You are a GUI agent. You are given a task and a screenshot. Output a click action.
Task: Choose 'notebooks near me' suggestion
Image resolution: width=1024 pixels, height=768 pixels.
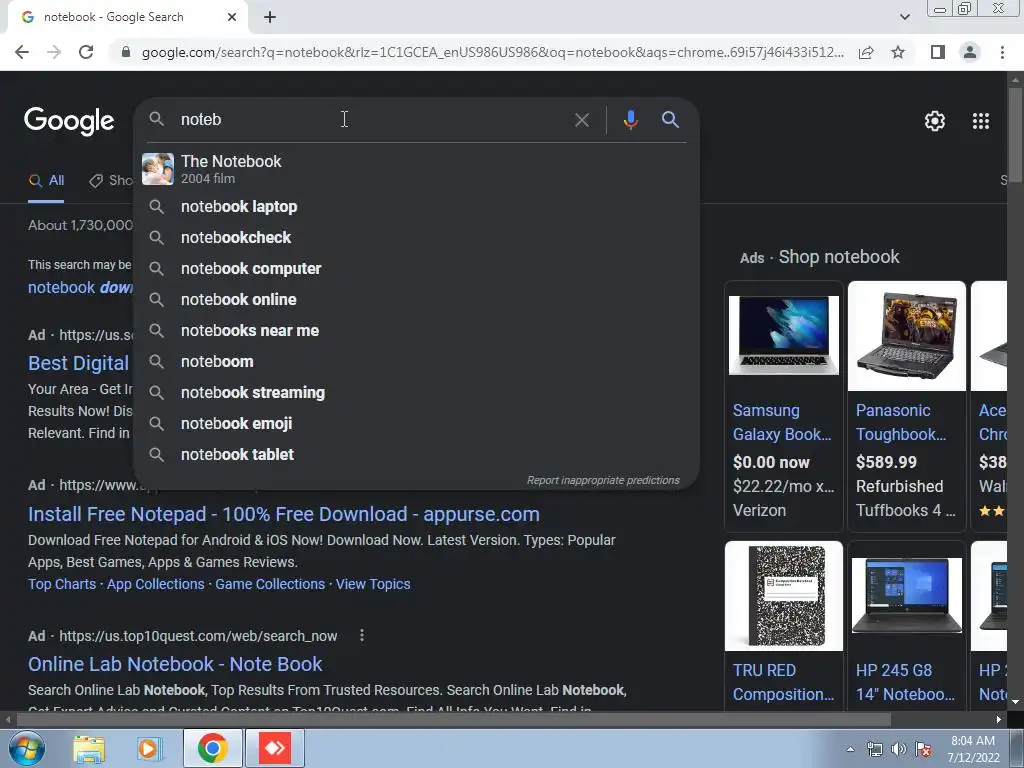click(x=417, y=330)
